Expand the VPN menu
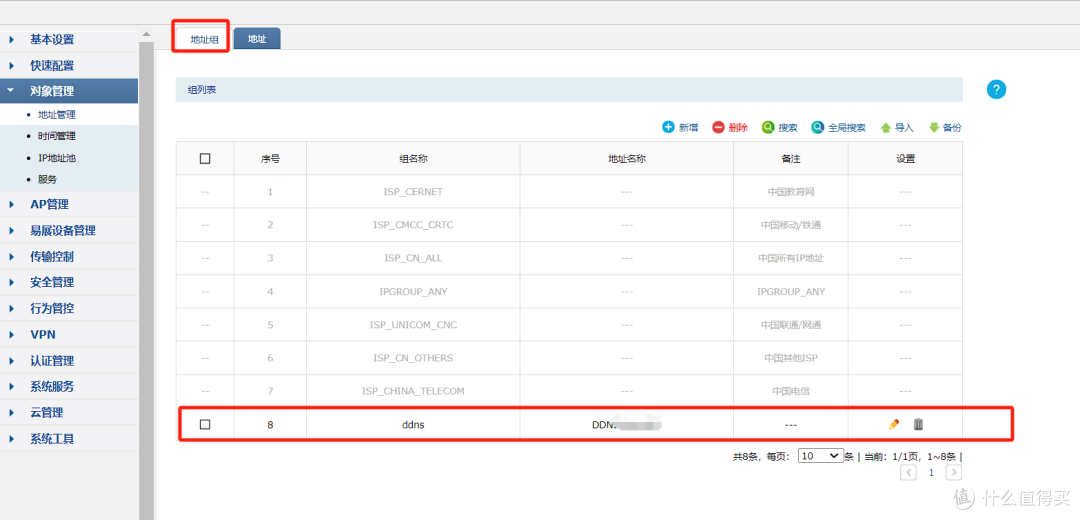 click(x=69, y=335)
